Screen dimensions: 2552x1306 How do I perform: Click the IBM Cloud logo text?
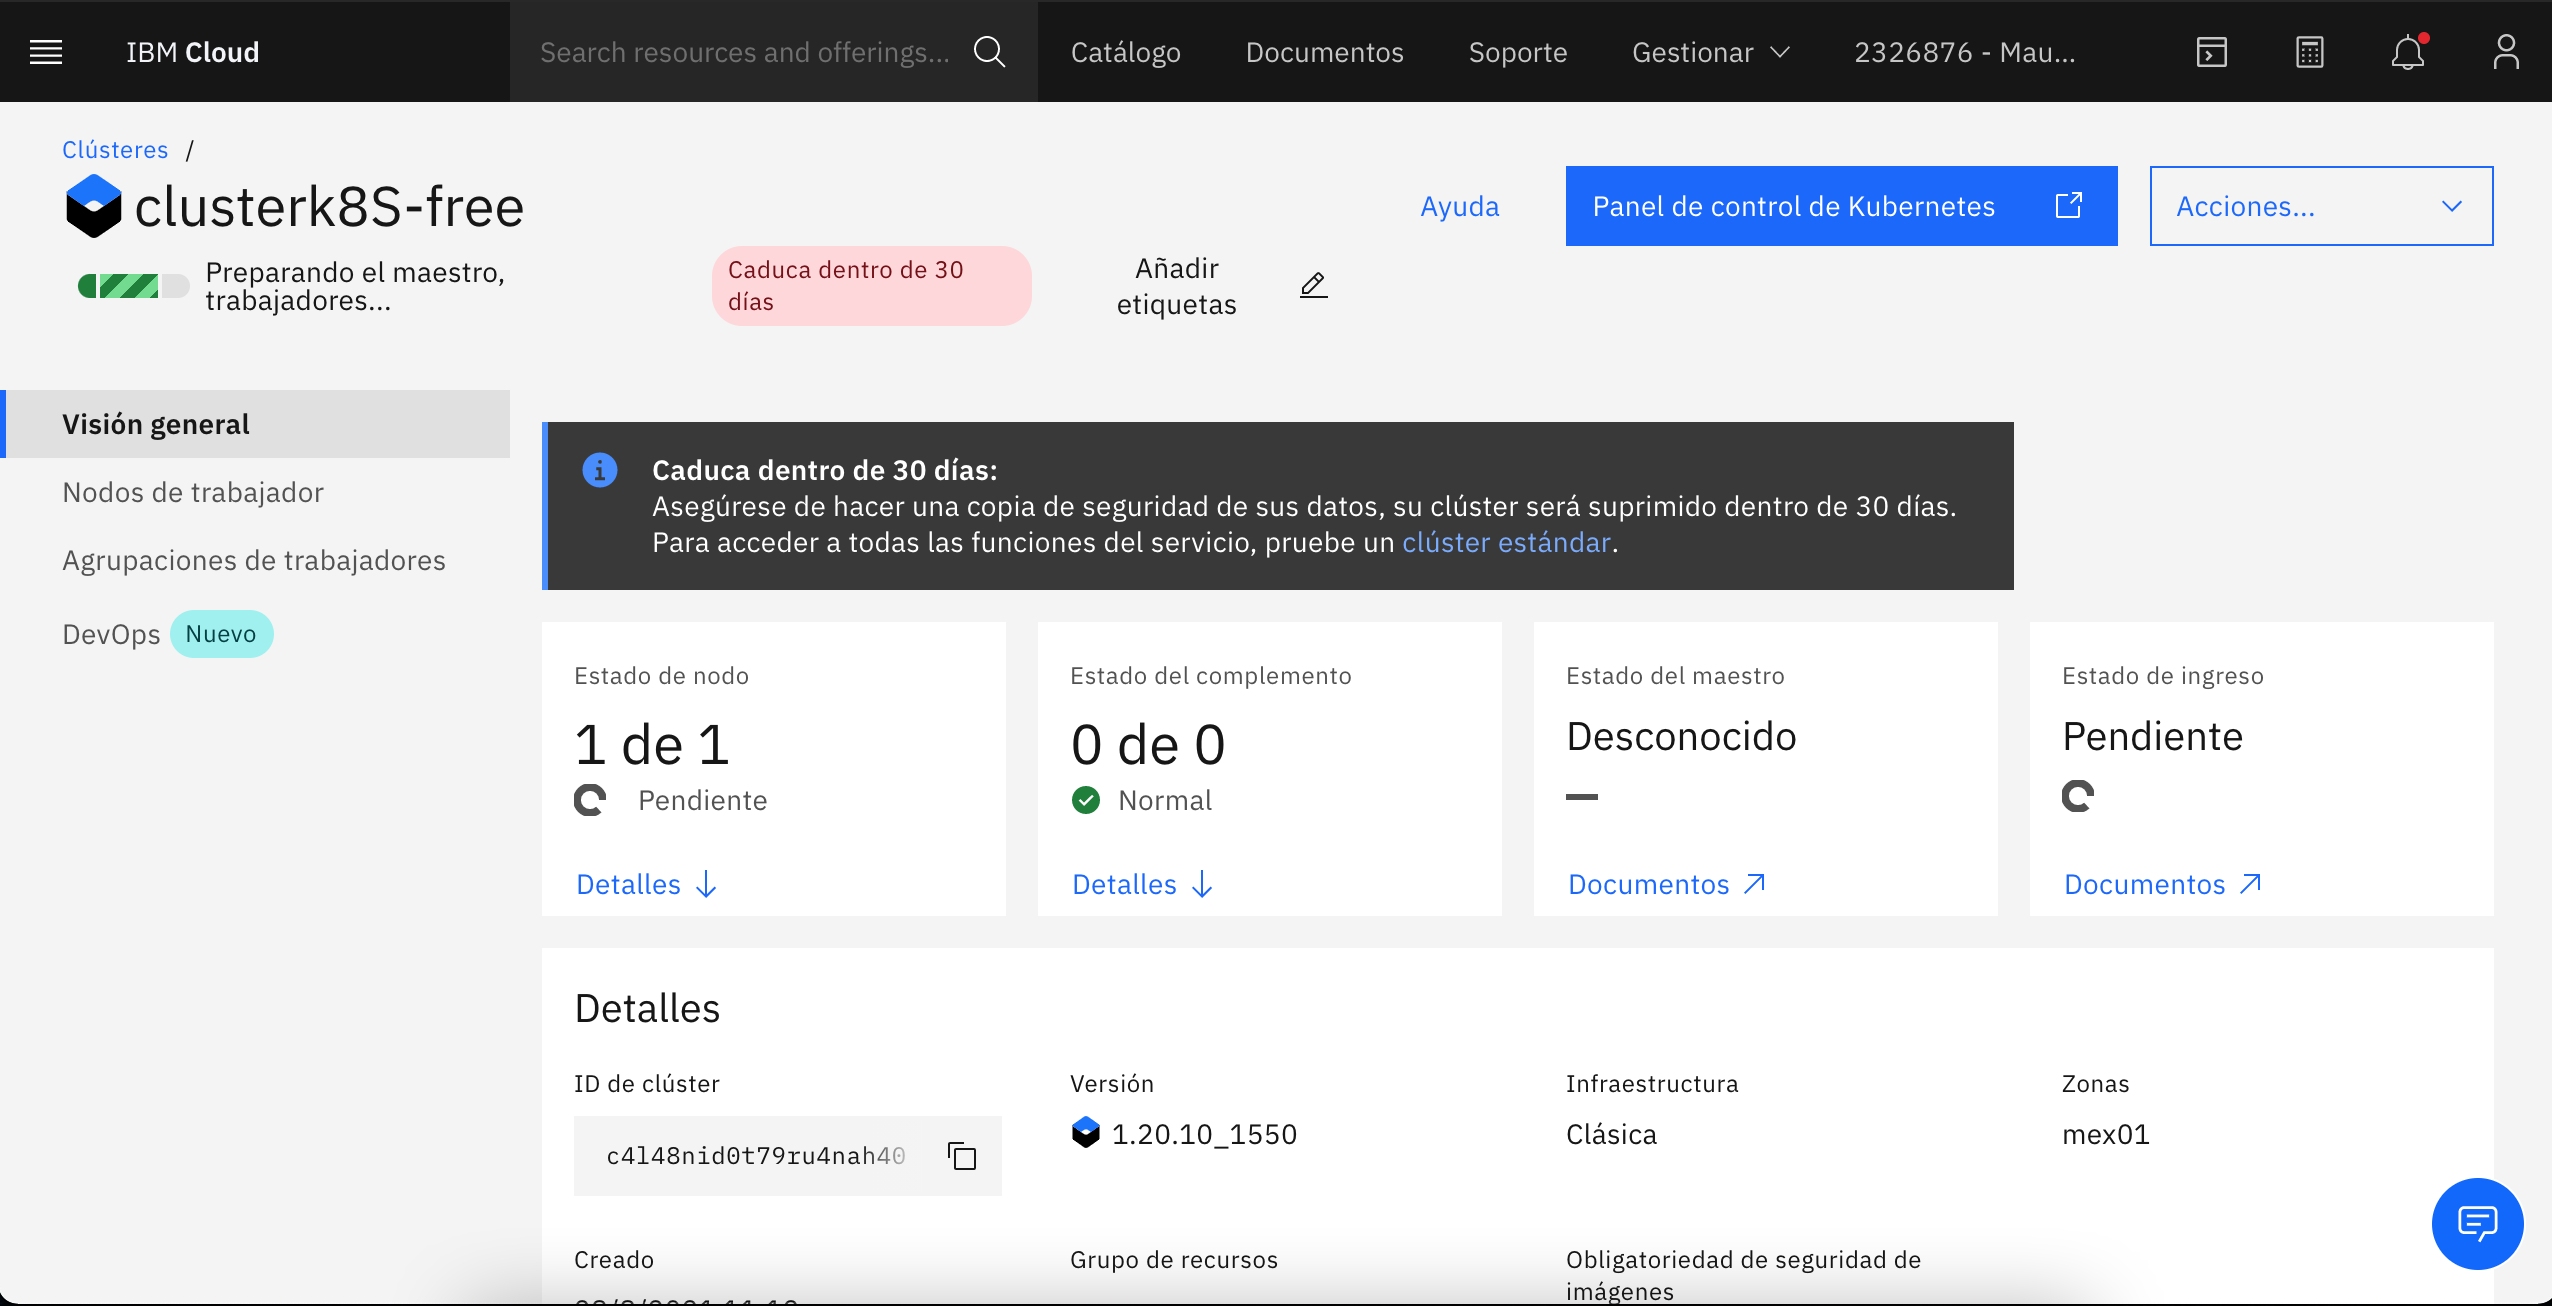(x=192, y=52)
